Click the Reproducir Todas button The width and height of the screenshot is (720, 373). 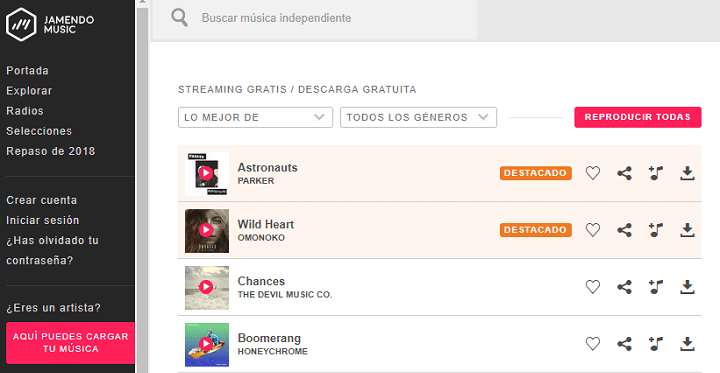638,117
